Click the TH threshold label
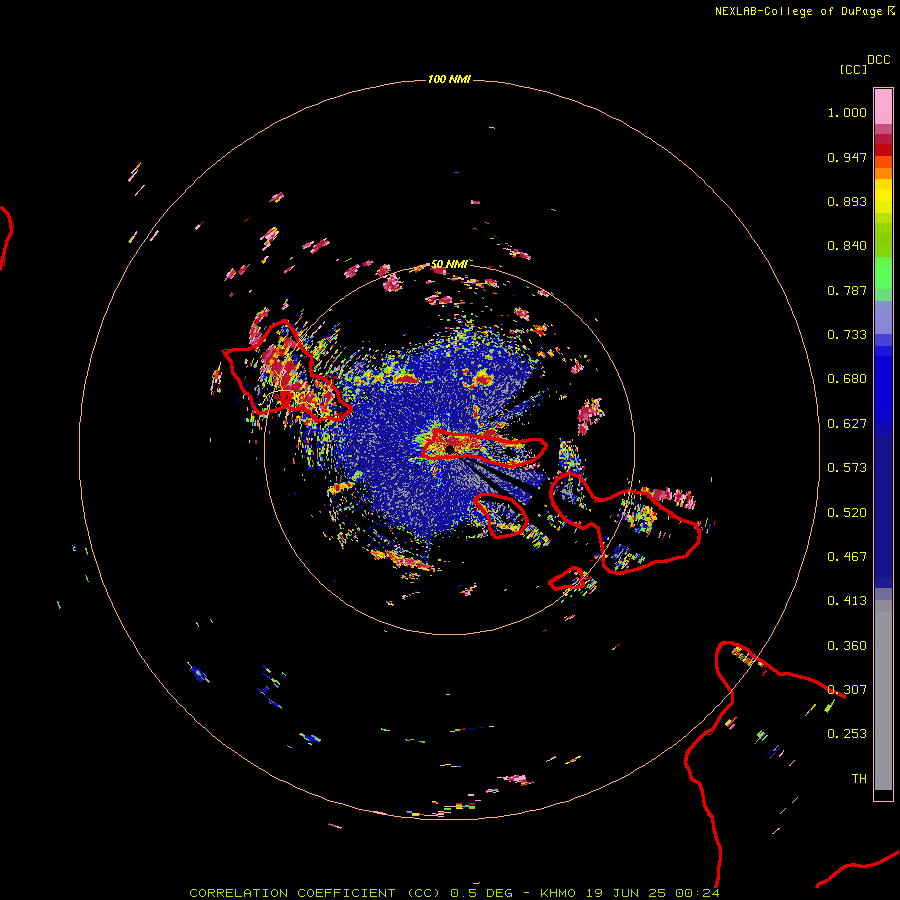 click(859, 779)
